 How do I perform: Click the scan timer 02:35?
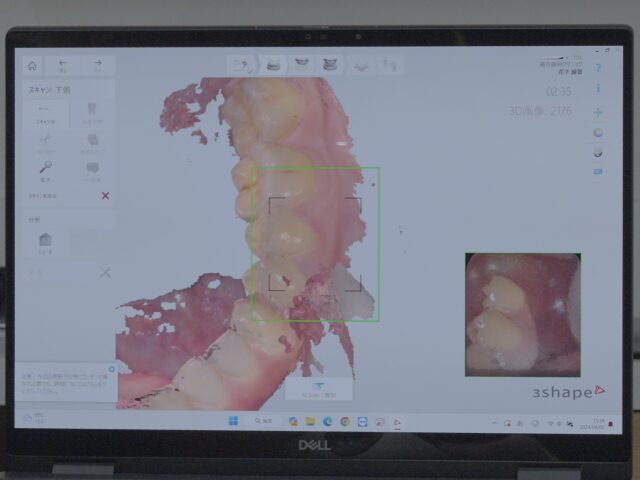click(558, 91)
